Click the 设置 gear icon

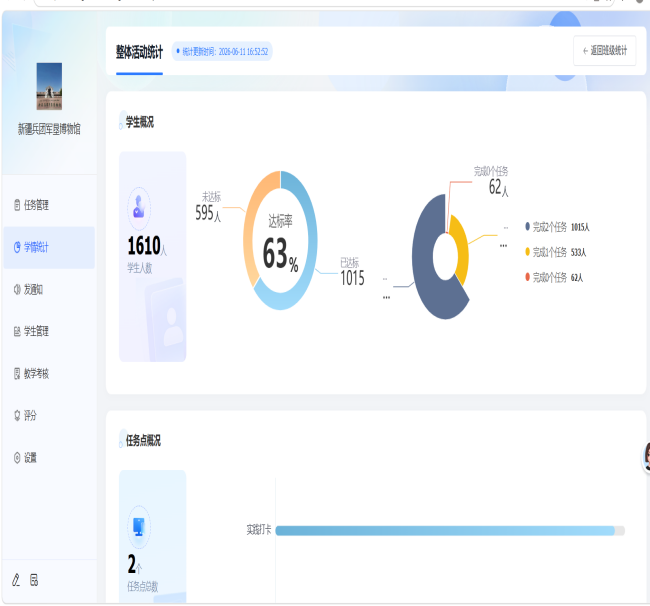(x=17, y=458)
